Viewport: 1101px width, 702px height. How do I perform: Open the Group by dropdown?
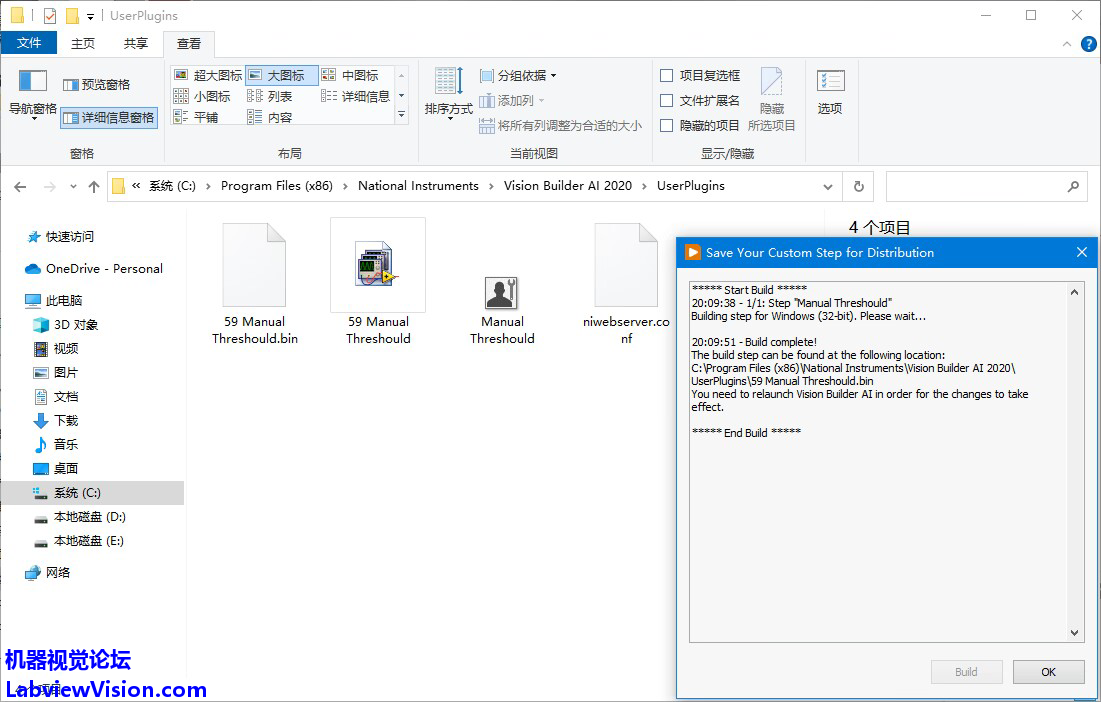pyautogui.click(x=518, y=75)
